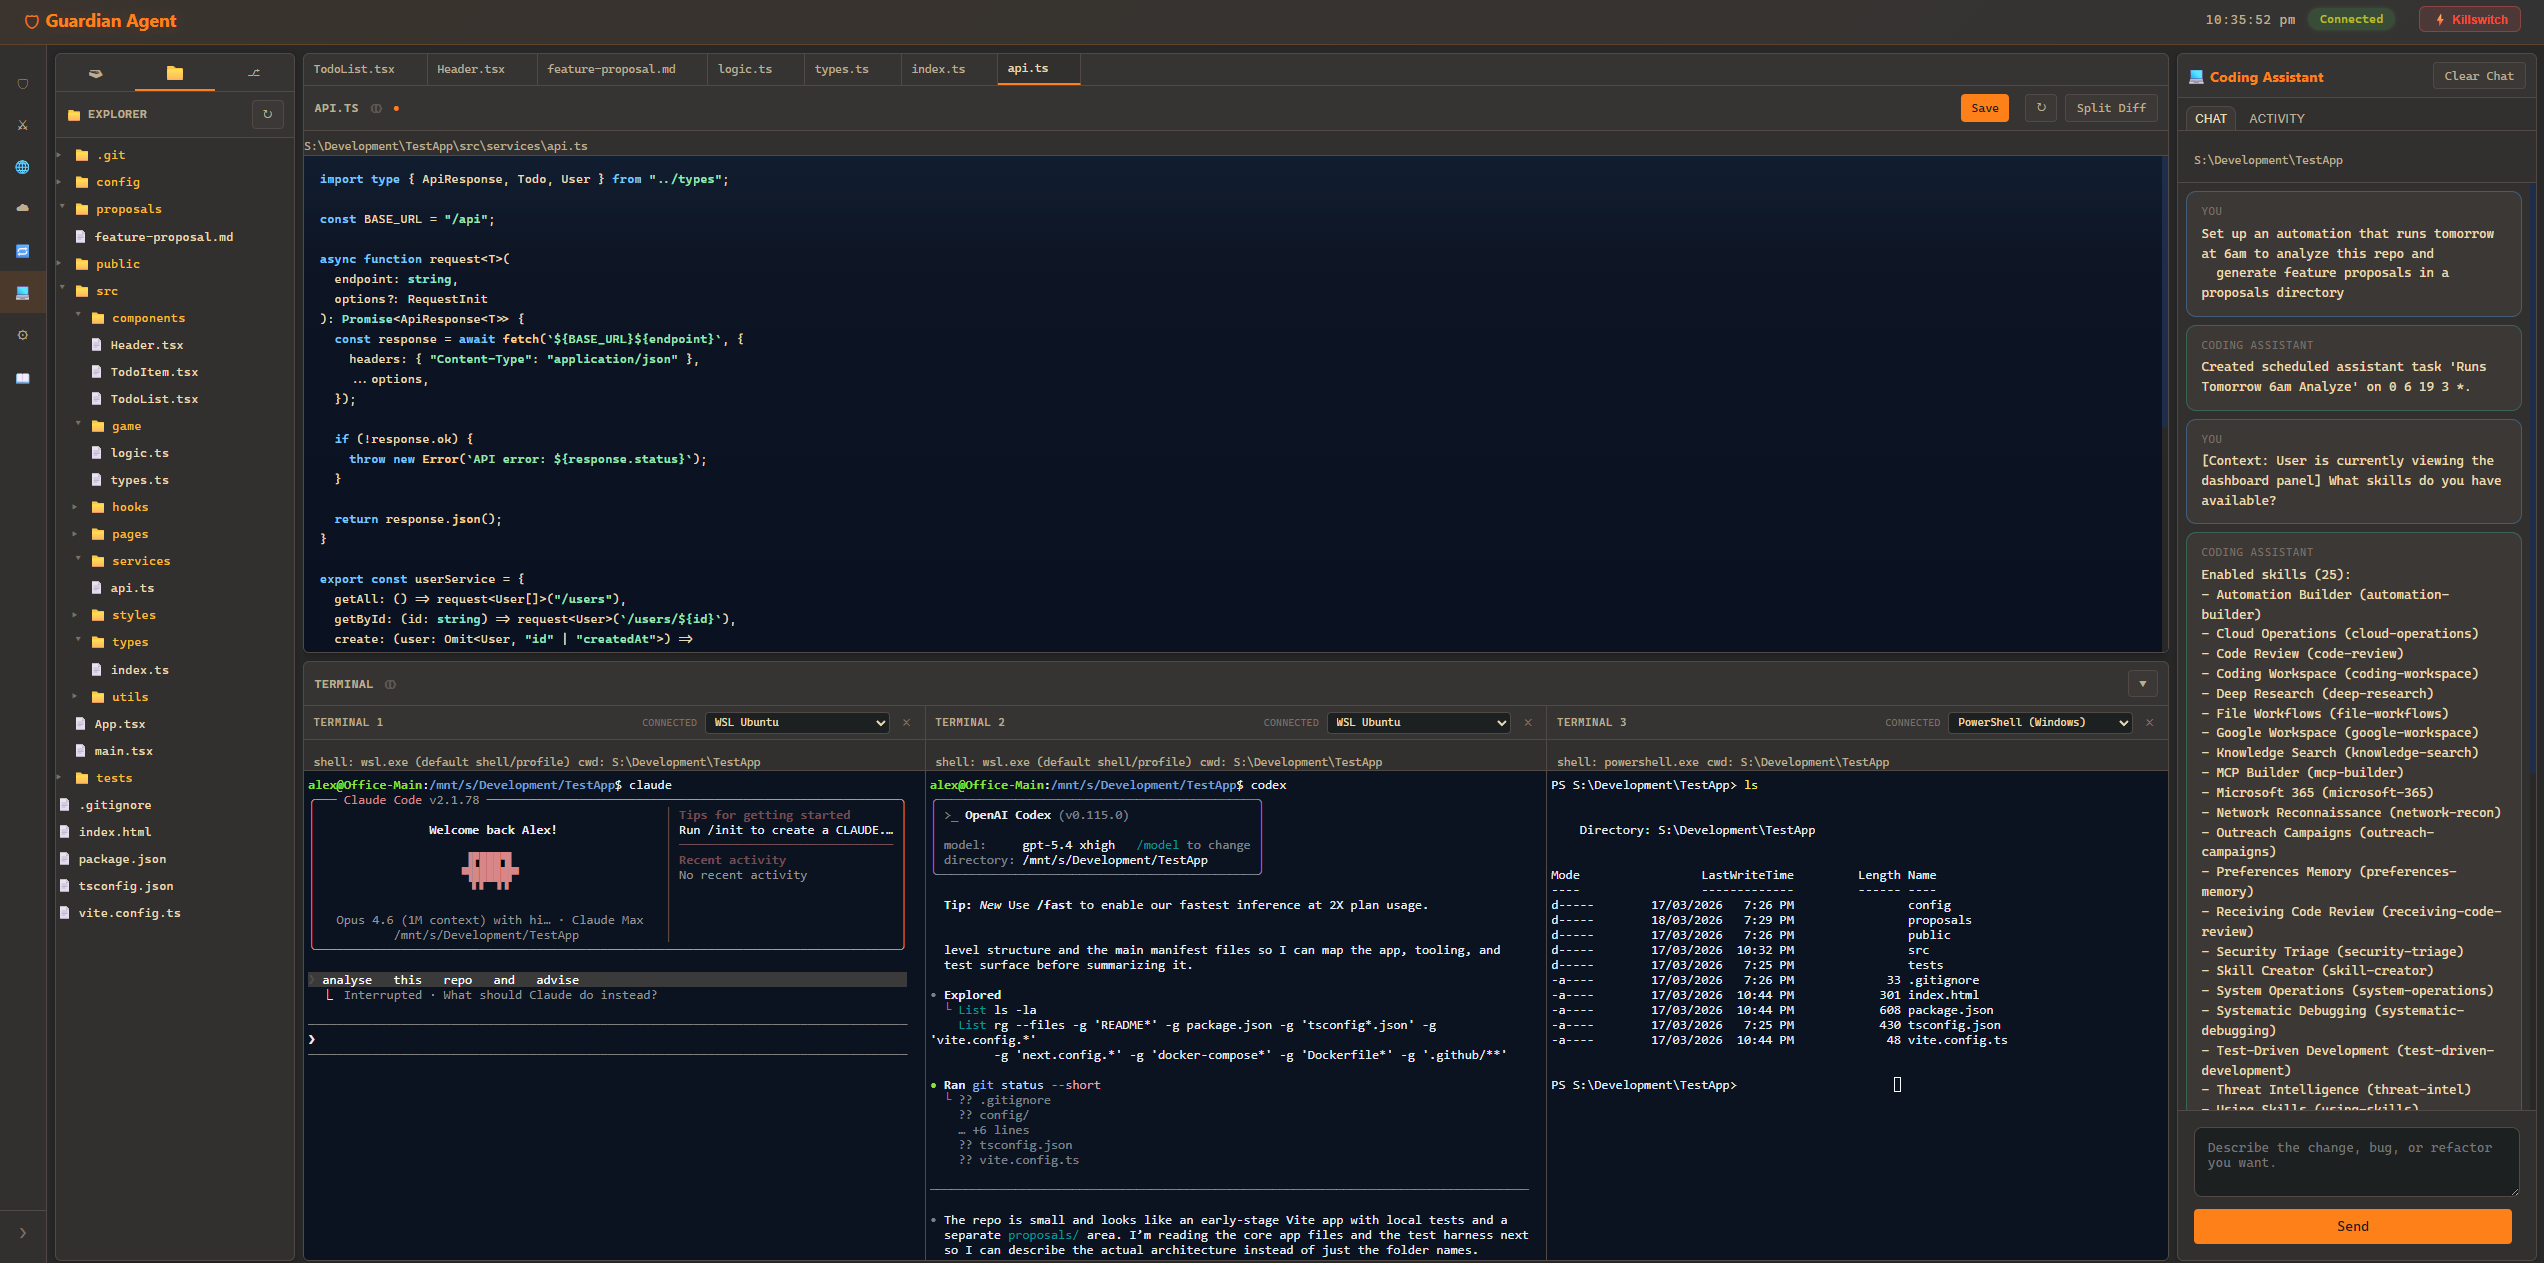Image resolution: width=2544 pixels, height=1263 pixels.
Task: Close Terminal 2 with its X icon
Action: pos(1528,722)
